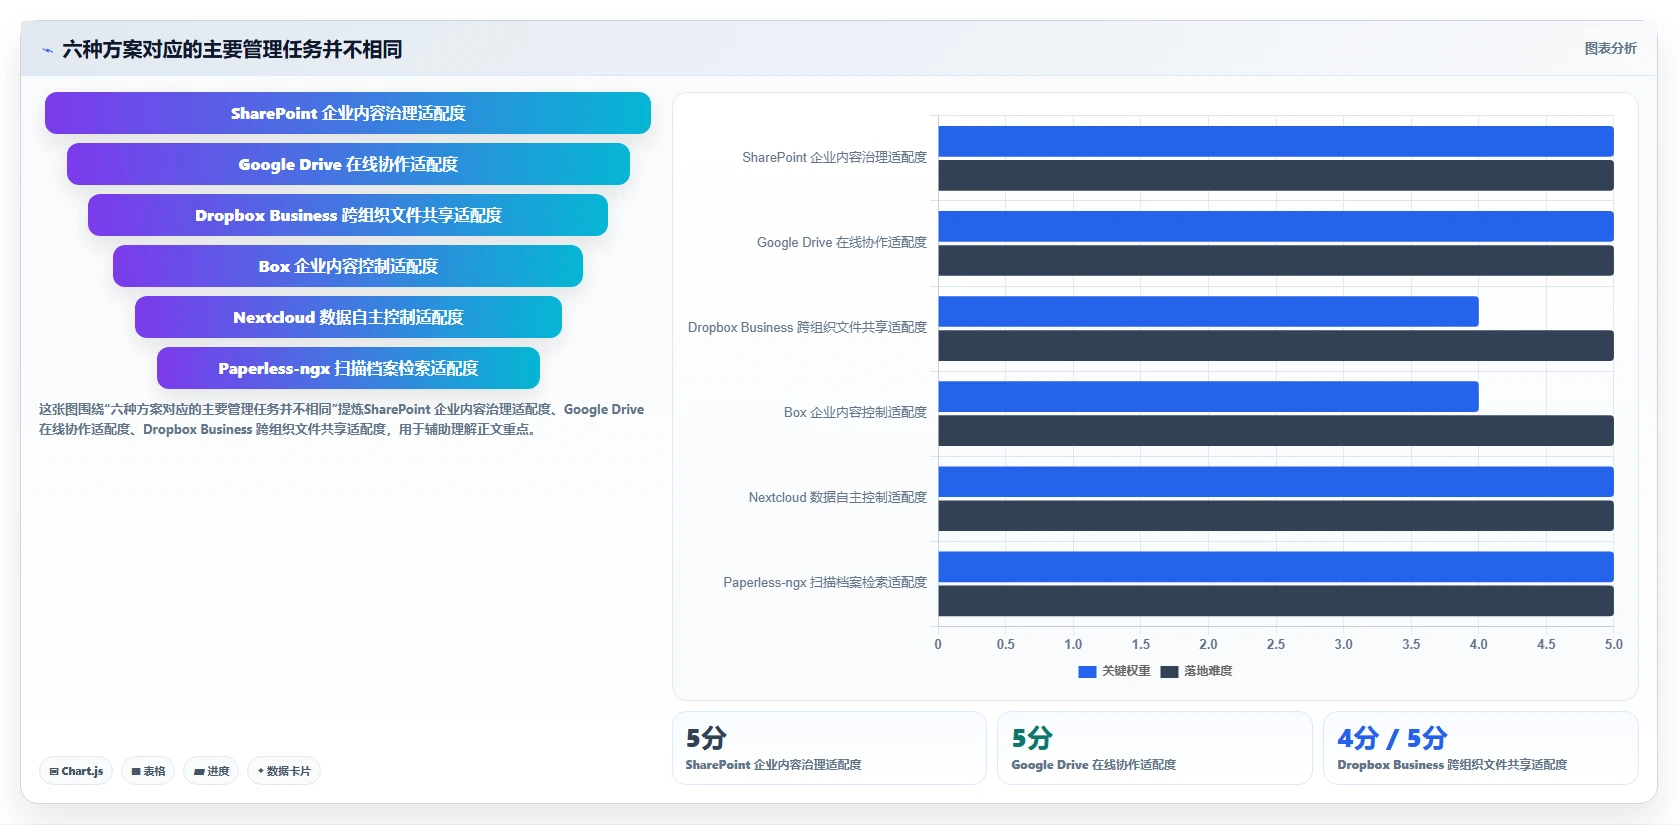Click the blue 关键权重 legend color swatch
Image resolution: width=1678 pixels, height=825 pixels.
[x=1087, y=672]
